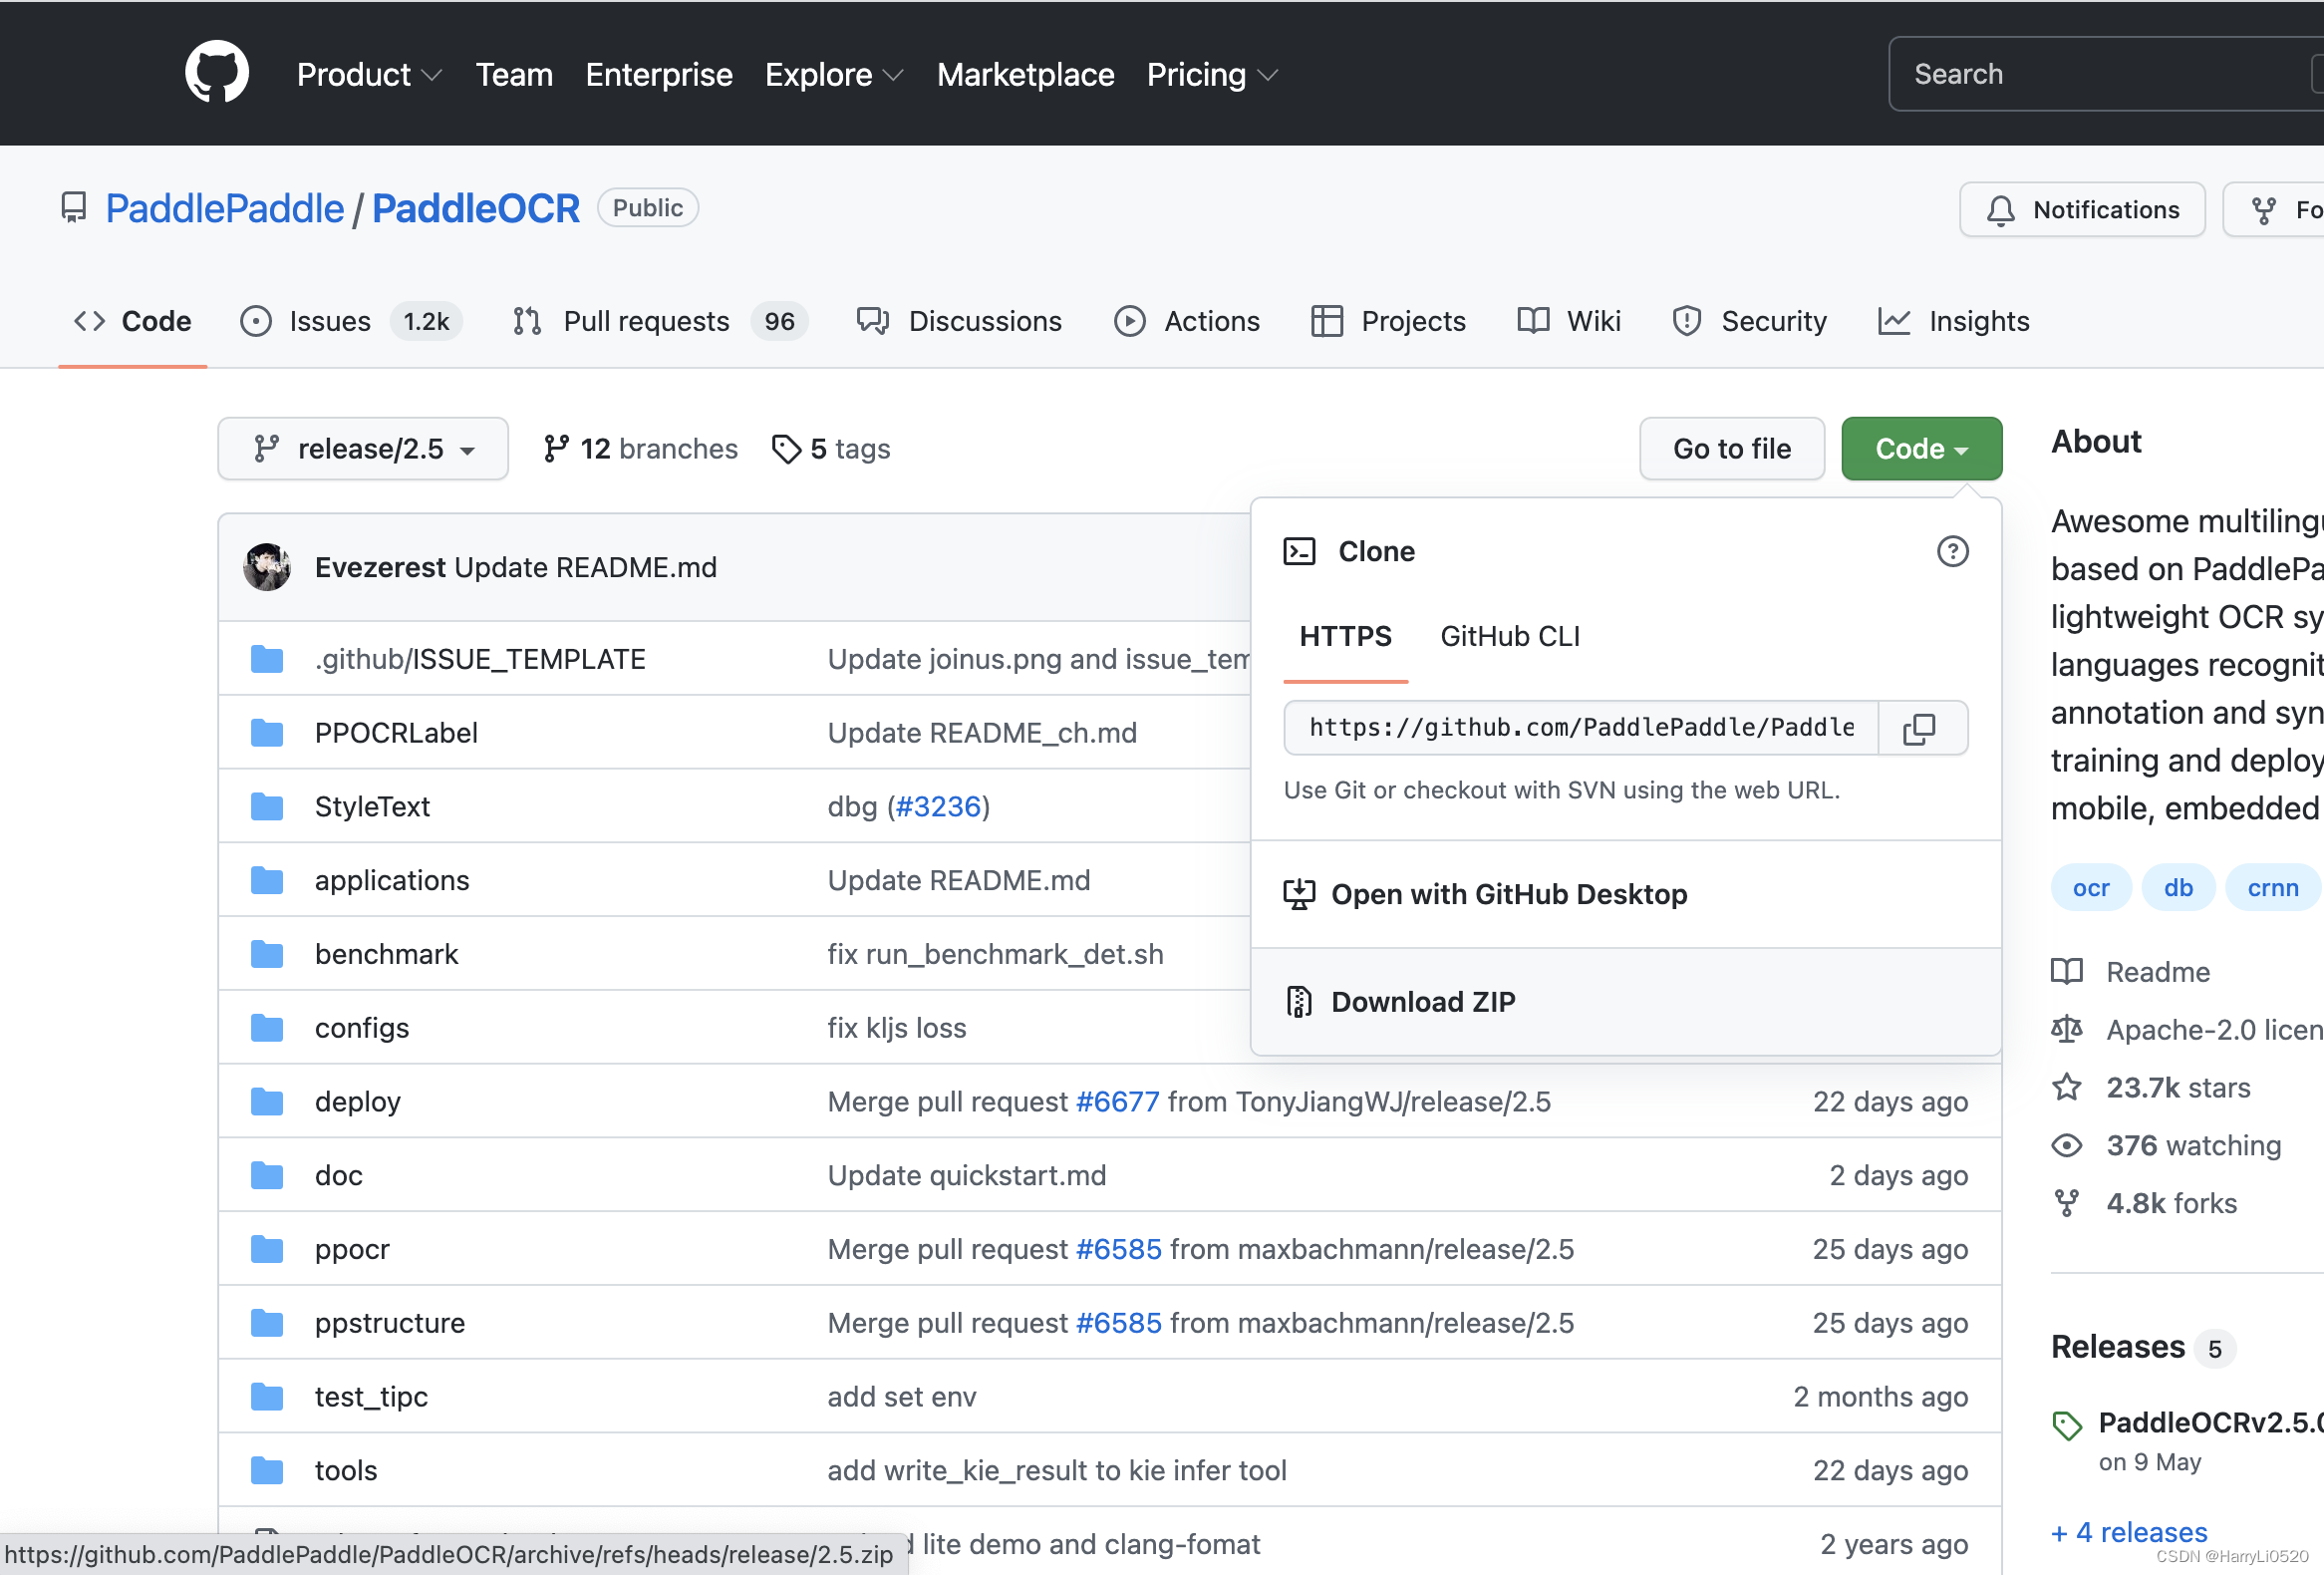Open with GitHub Desktop

[x=1507, y=894]
